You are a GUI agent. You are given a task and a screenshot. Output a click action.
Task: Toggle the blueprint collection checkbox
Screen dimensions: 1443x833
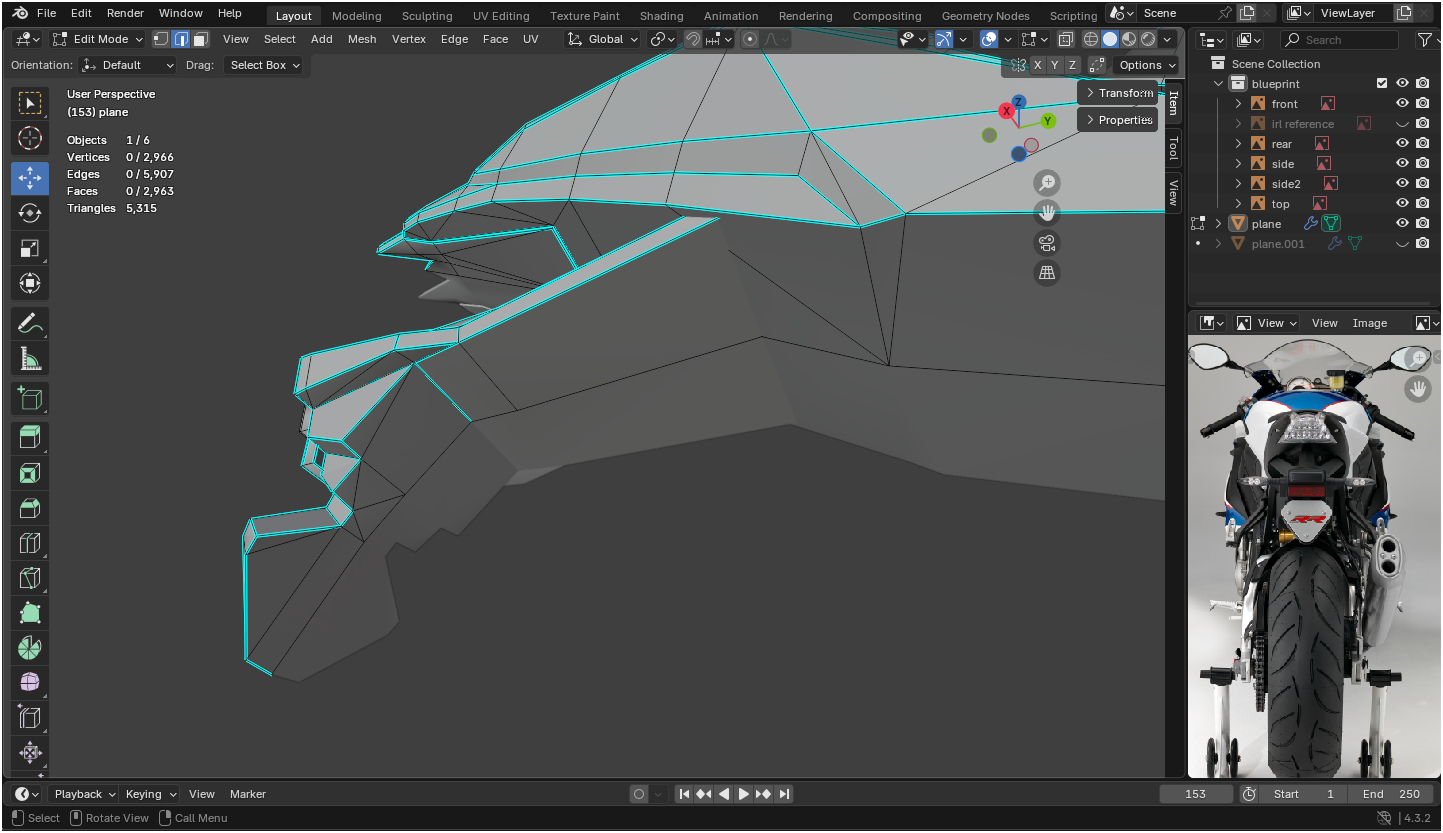1382,84
